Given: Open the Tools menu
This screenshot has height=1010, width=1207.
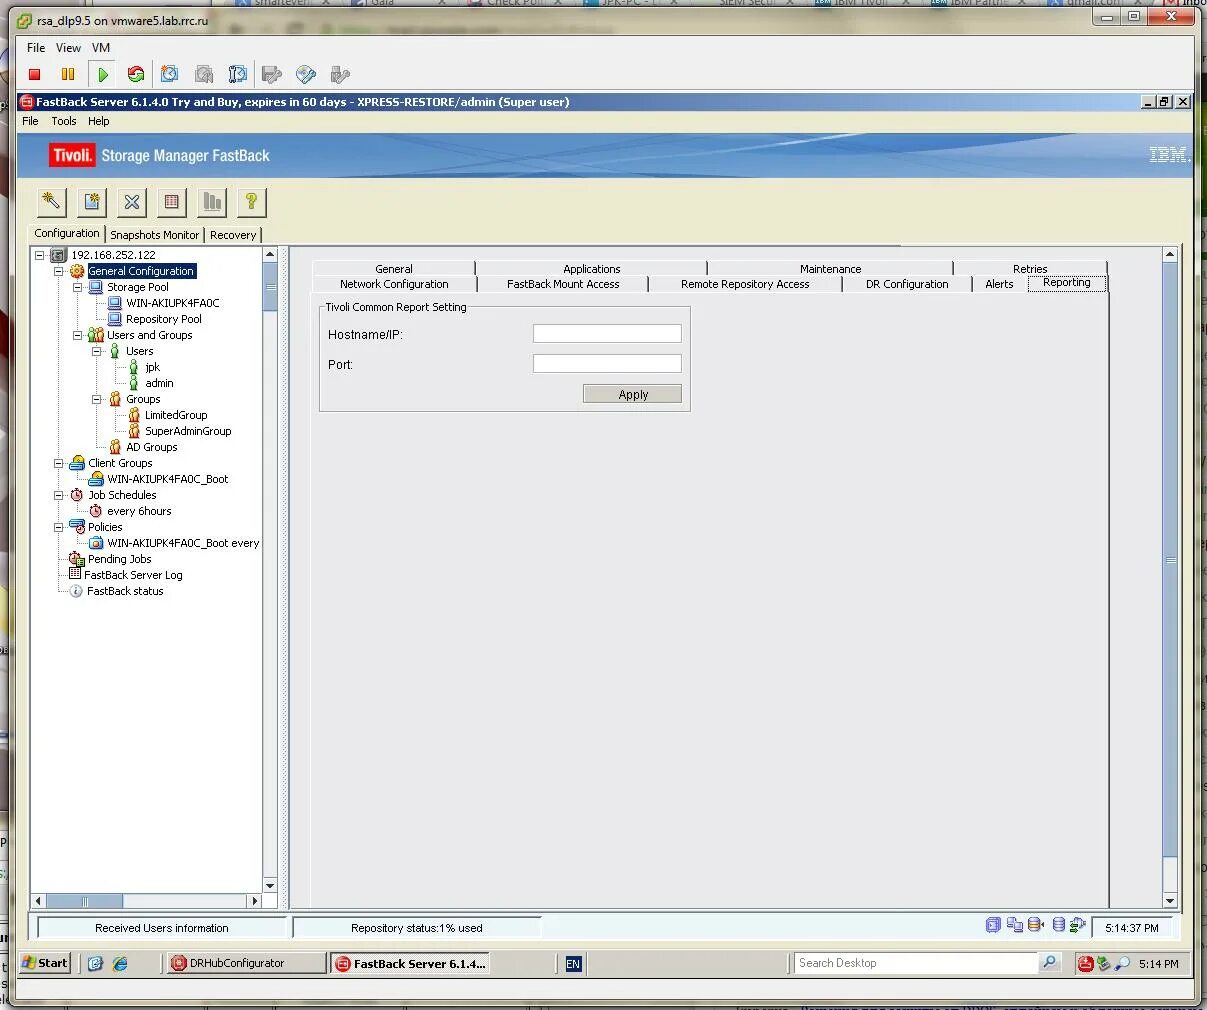Looking at the screenshot, I should click(63, 121).
